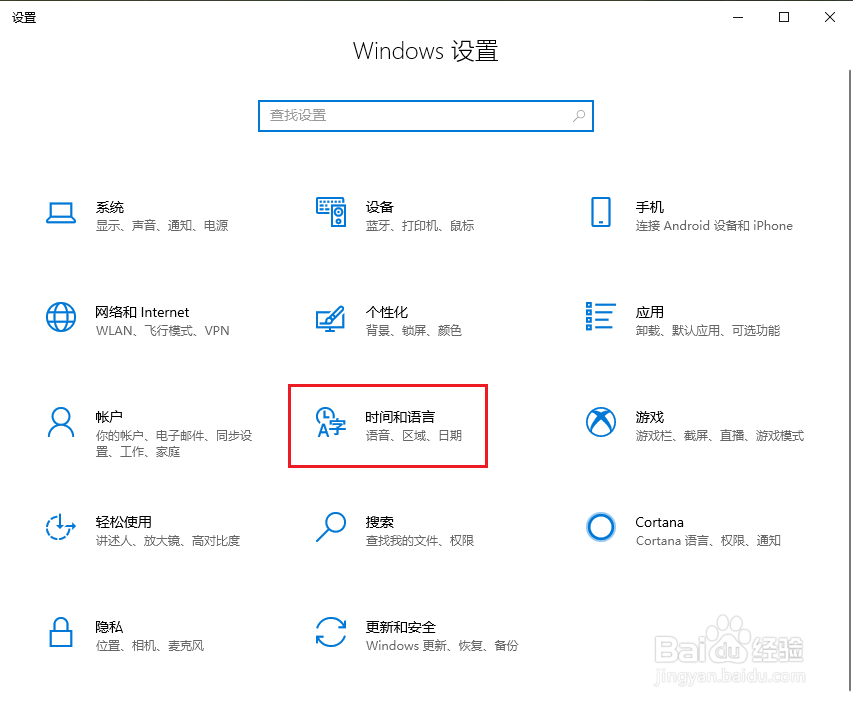853x706 pixels.
Task: Click the 更新和安全 category title
Action: pos(400,627)
